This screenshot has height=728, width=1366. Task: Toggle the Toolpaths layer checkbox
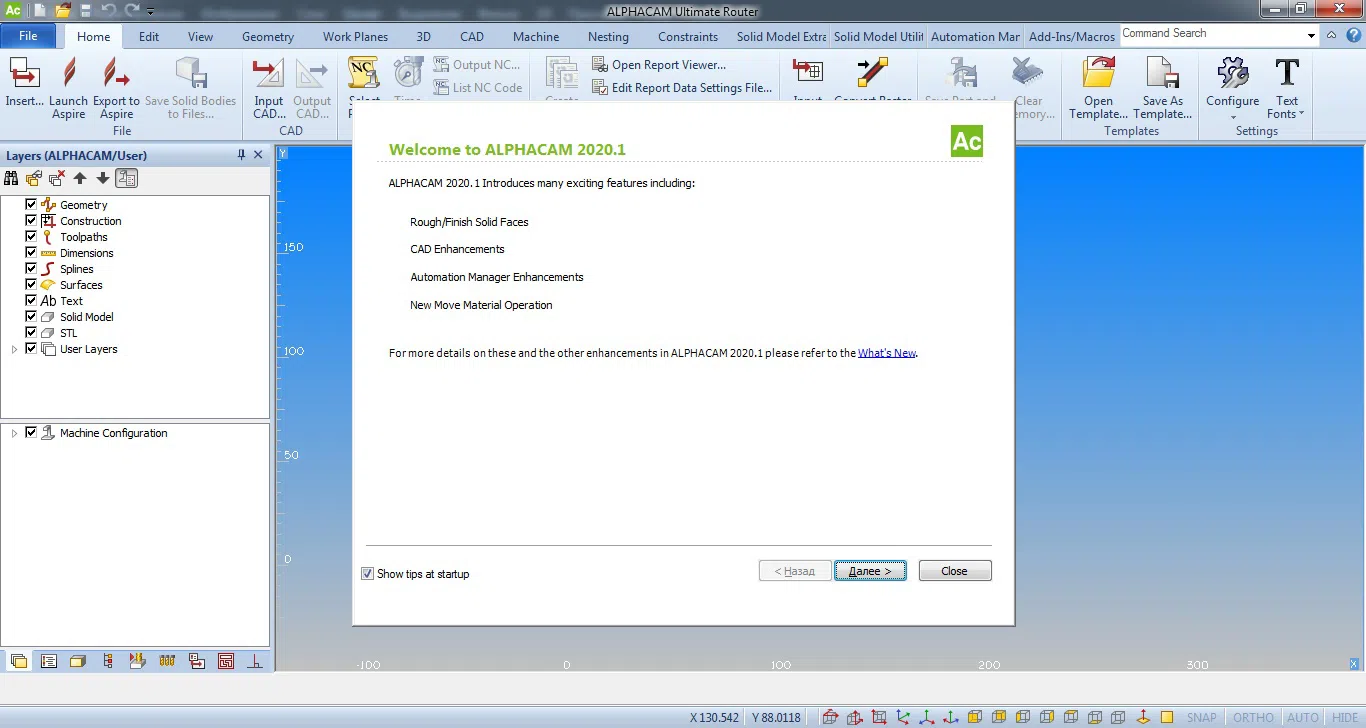click(31, 237)
